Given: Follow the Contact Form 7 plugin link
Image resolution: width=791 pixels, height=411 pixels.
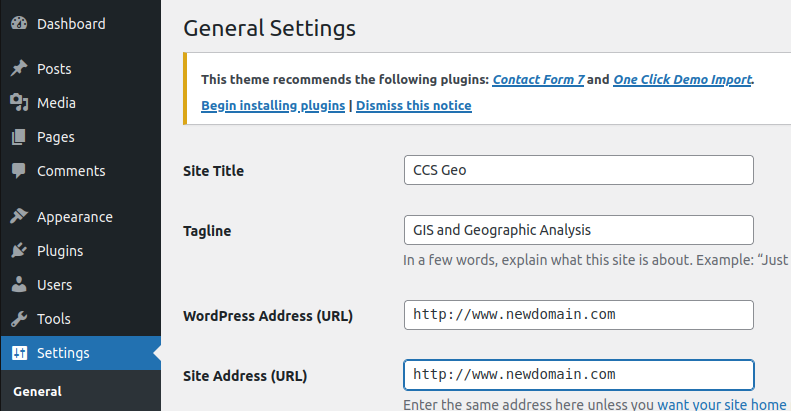Looking at the screenshot, I should [538, 80].
